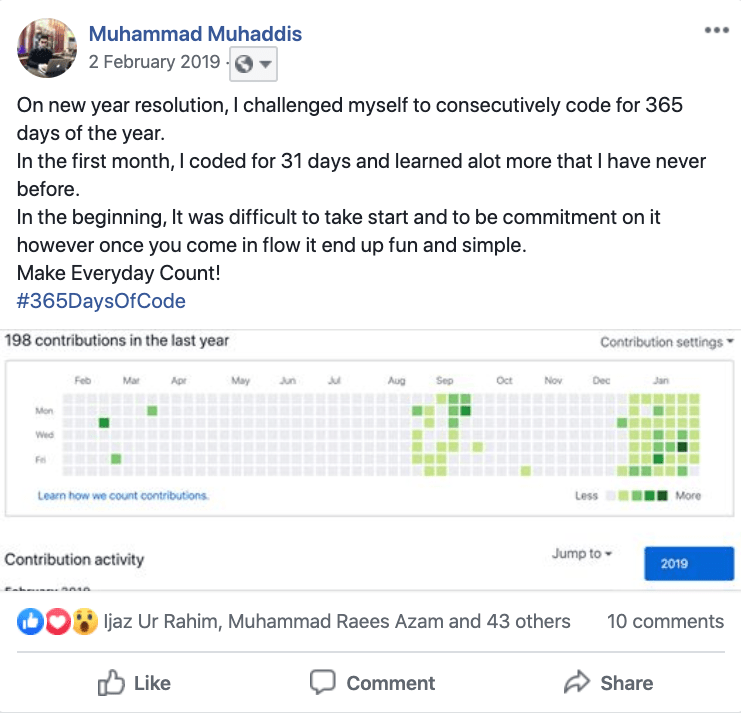Select the 2019 year button

(689, 563)
